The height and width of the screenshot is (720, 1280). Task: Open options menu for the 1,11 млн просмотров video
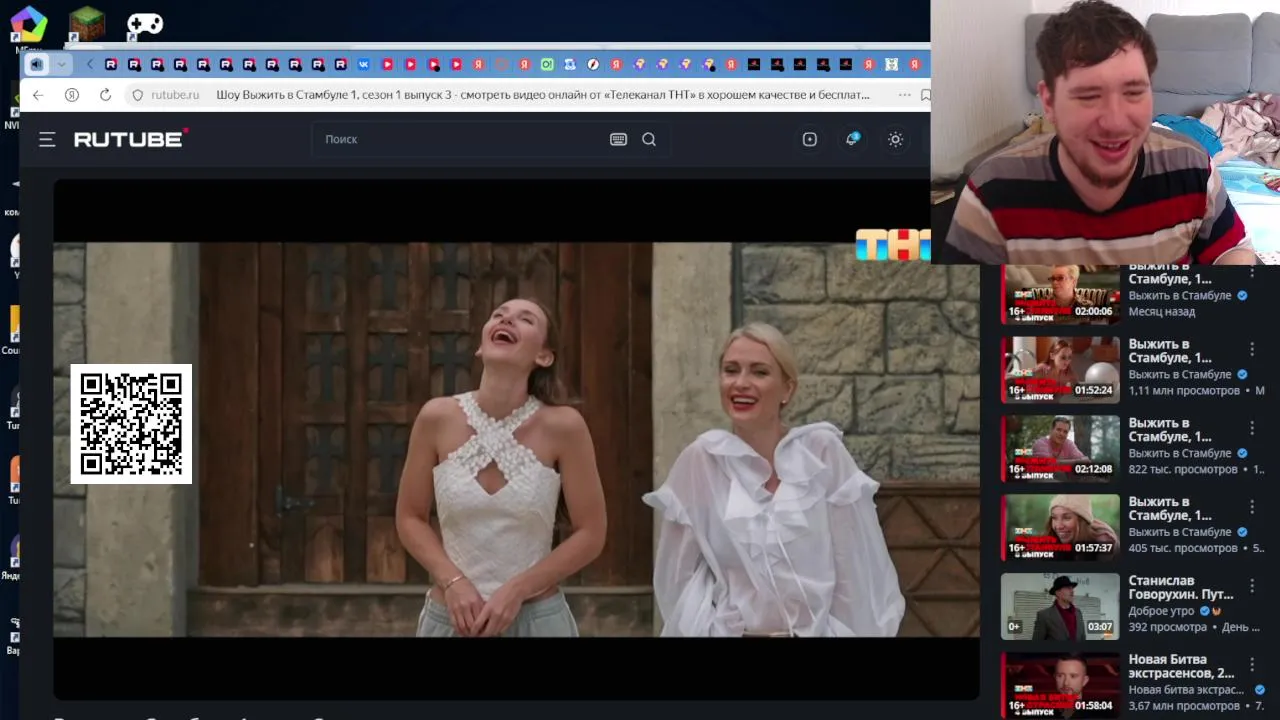[x=1252, y=349]
